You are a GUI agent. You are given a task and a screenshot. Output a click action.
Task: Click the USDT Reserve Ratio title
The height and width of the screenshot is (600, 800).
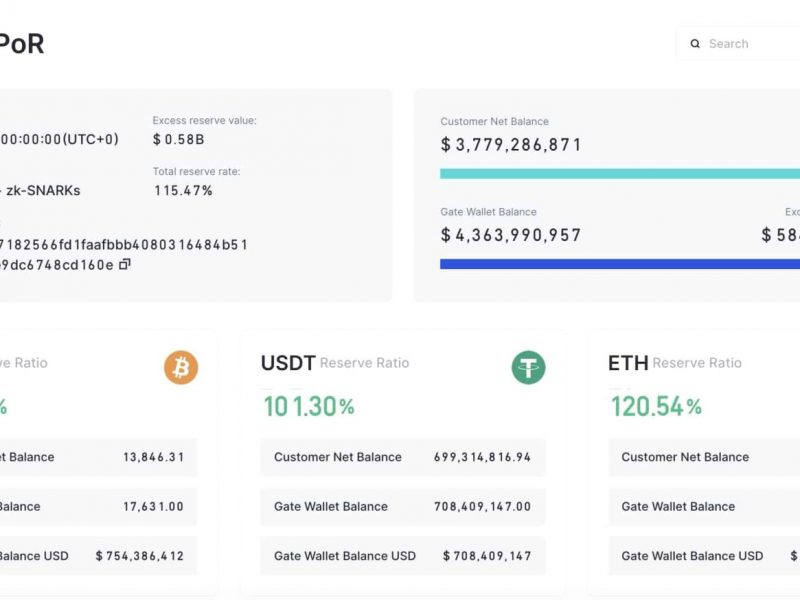(334, 363)
